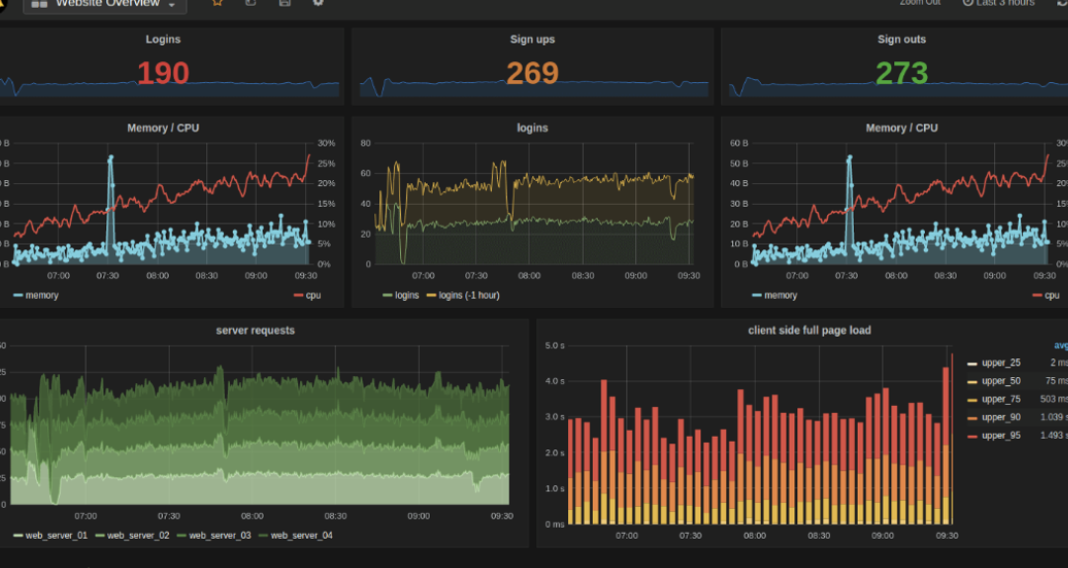Image resolution: width=1068 pixels, height=568 pixels.
Task: Open the lowercase logins graph panel title
Action: click(532, 128)
